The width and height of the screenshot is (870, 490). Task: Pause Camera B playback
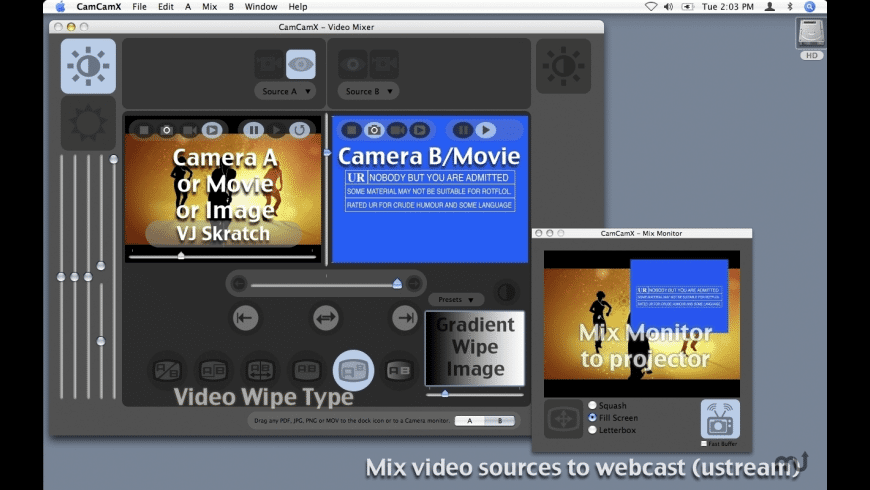click(x=462, y=130)
